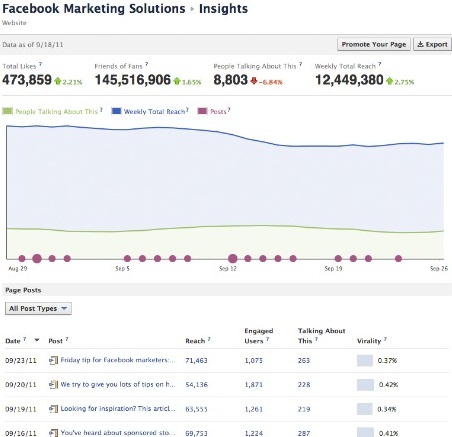
Task: Click the Total Likes help question mark
Action: point(40,64)
